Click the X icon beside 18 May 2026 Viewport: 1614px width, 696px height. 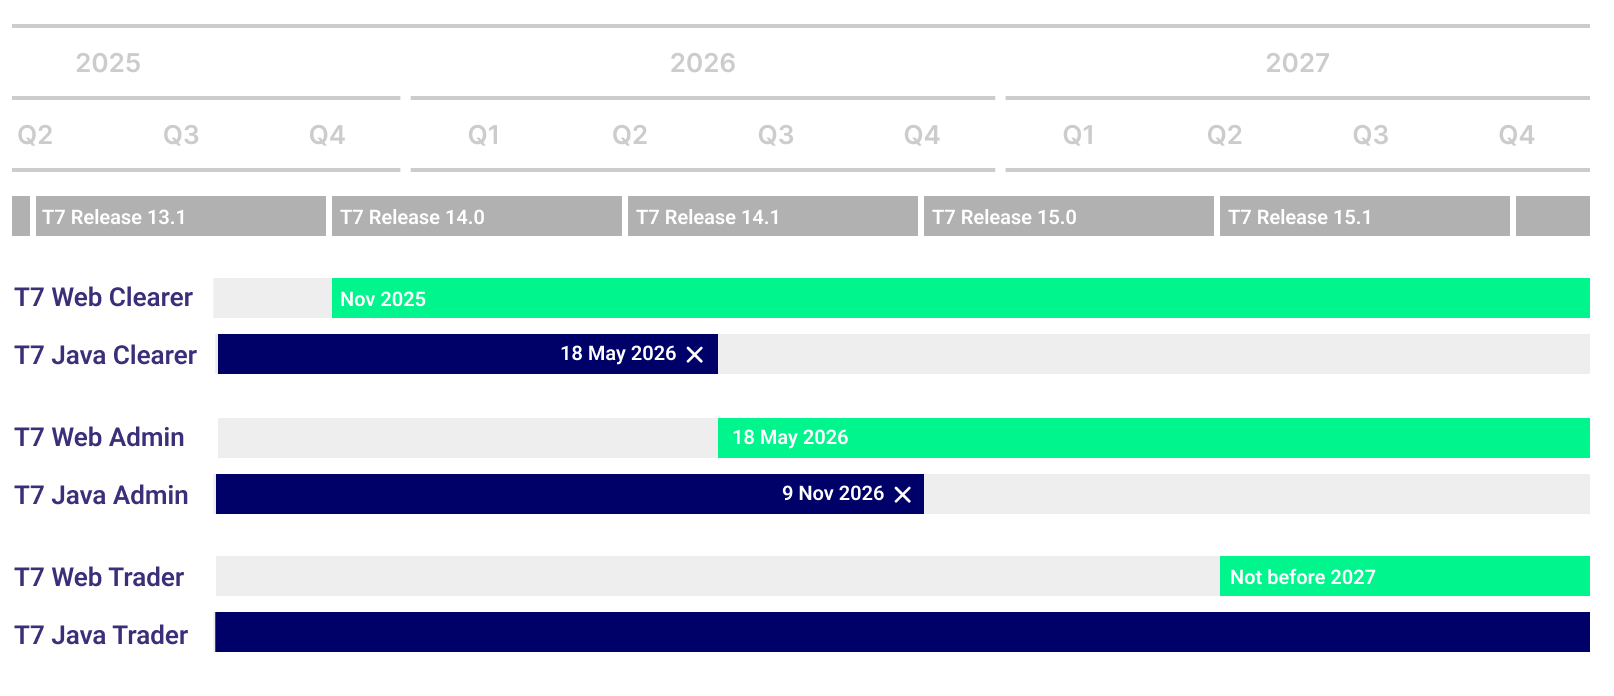(x=695, y=355)
